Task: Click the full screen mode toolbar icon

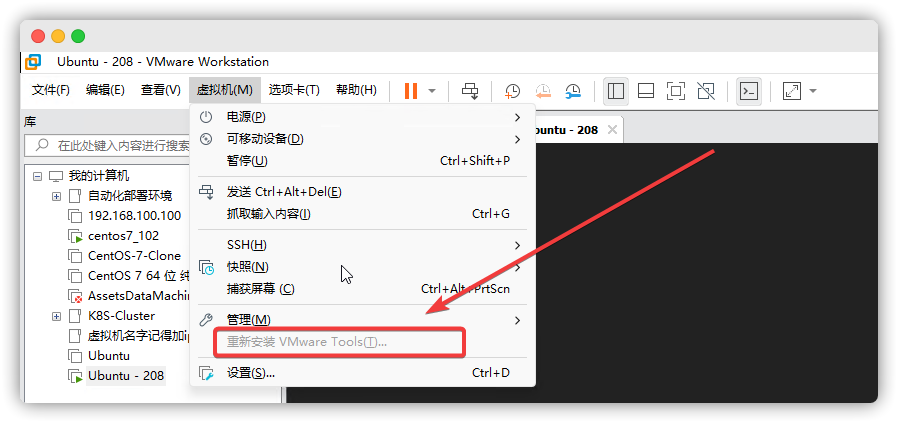Action: pyautogui.click(x=676, y=90)
